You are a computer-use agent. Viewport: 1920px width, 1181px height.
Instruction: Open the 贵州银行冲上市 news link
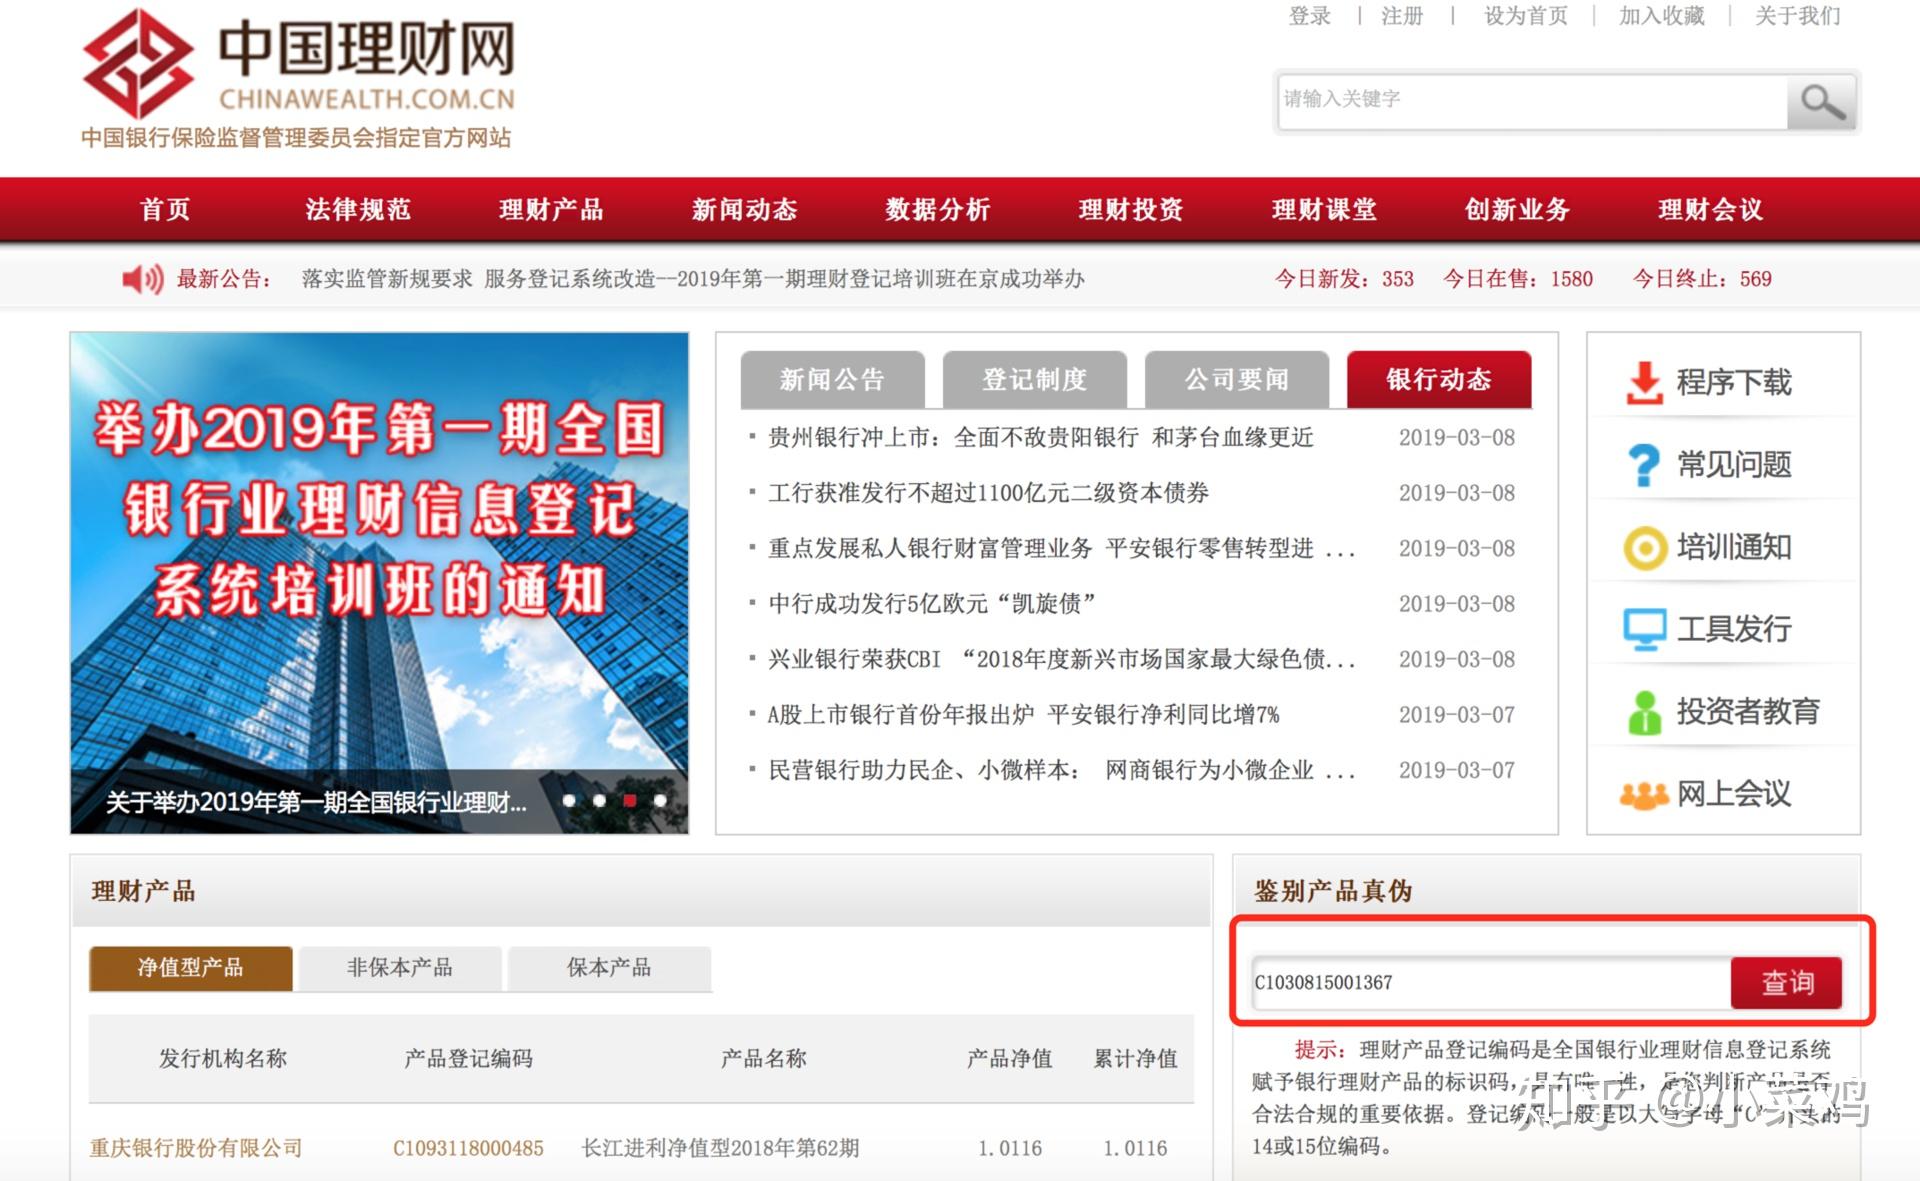tap(1040, 438)
